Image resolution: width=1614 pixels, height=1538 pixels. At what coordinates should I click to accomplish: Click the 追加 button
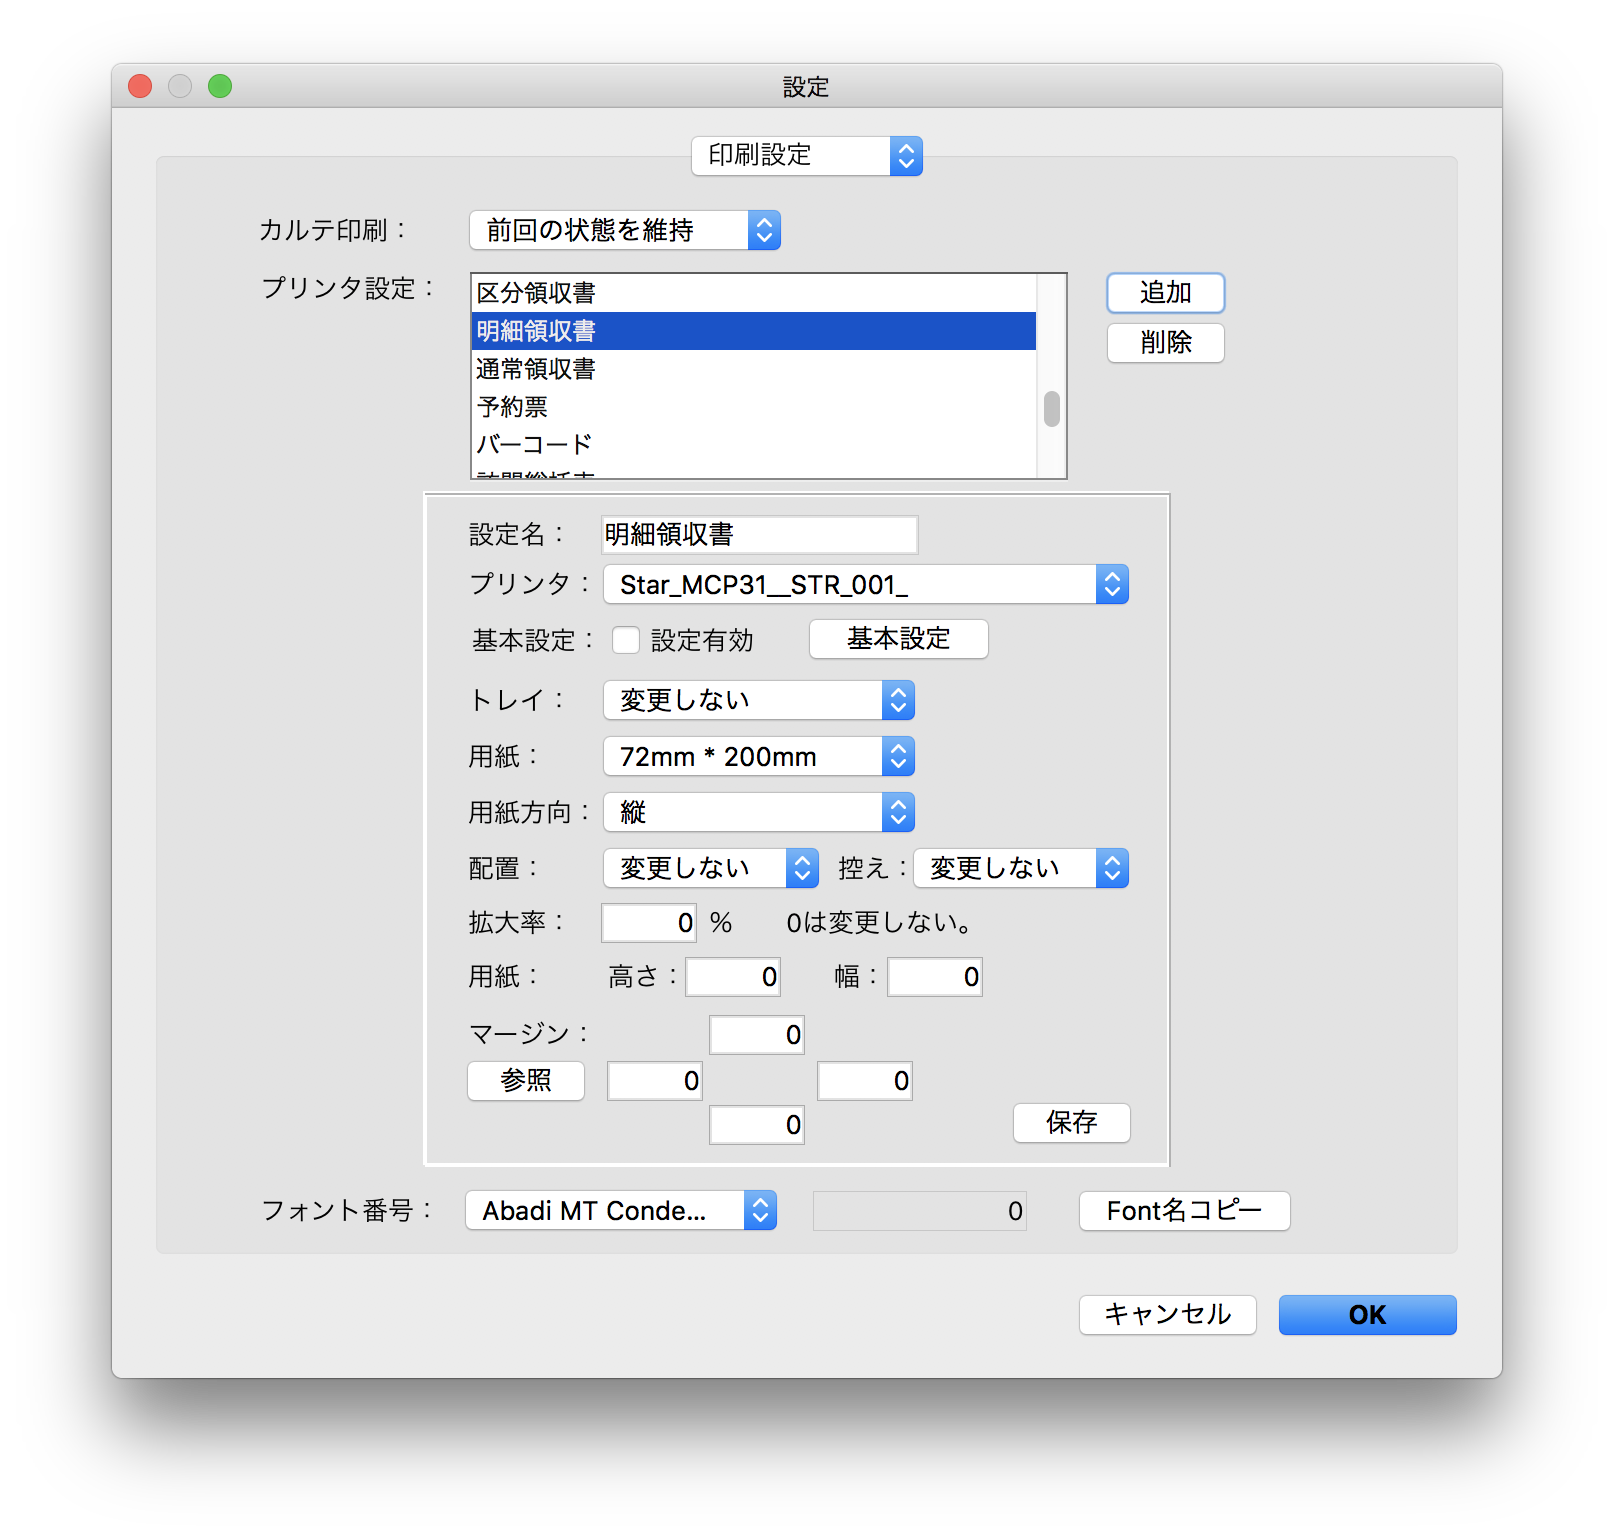[x=1165, y=293]
